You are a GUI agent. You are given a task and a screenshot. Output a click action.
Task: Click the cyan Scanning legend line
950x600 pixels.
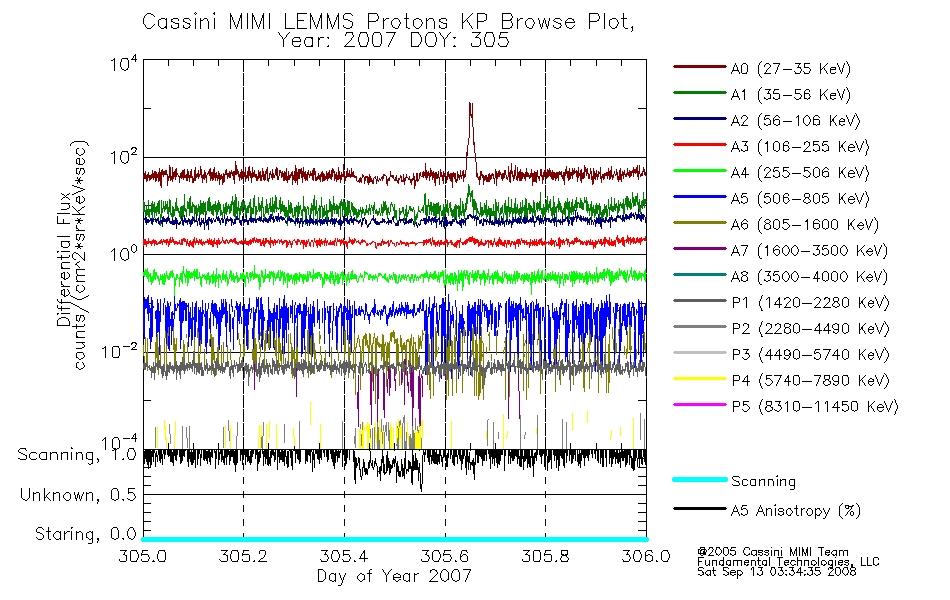click(x=699, y=479)
